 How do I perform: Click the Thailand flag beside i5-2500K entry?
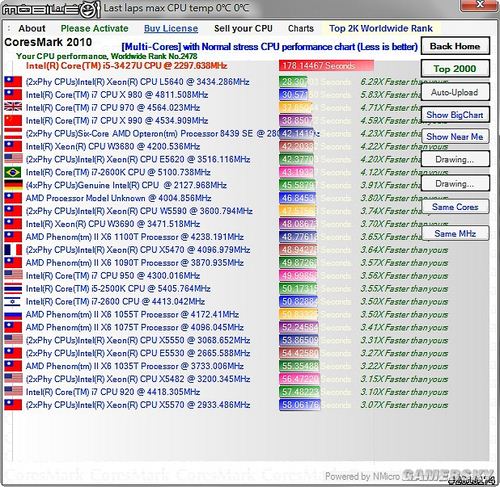pos(13,289)
